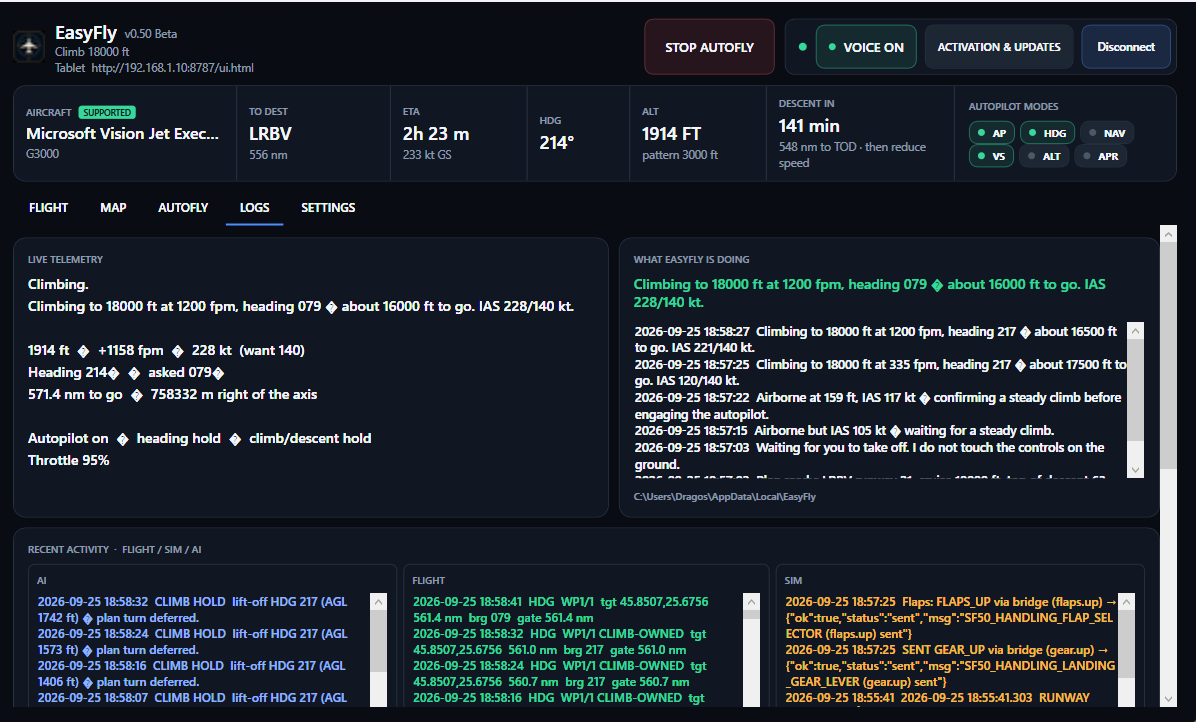
Task: Click the pattern 3000 ft text
Action: tap(680, 155)
